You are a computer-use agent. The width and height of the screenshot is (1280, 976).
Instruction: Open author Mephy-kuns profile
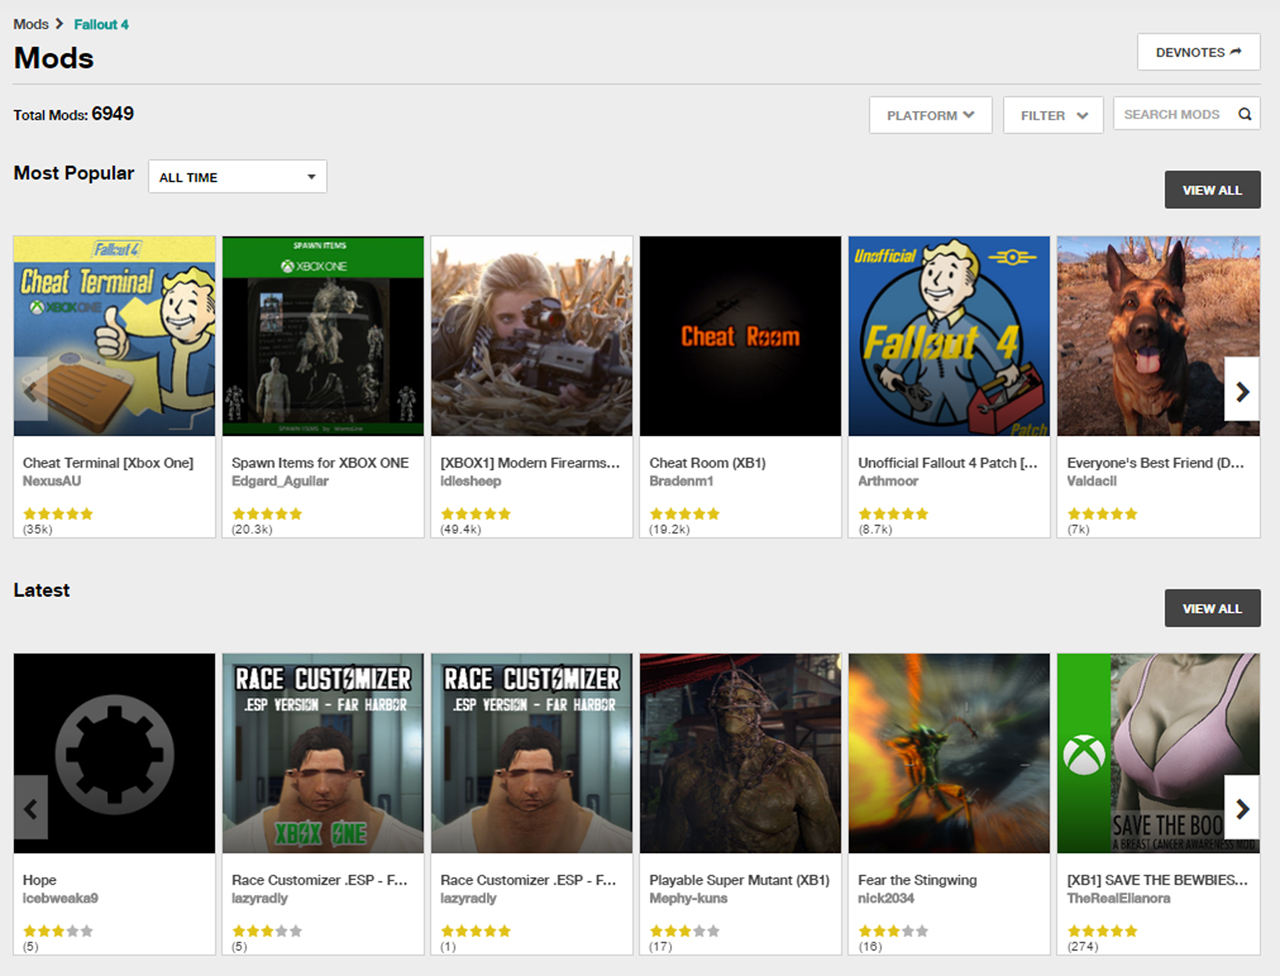pos(688,898)
